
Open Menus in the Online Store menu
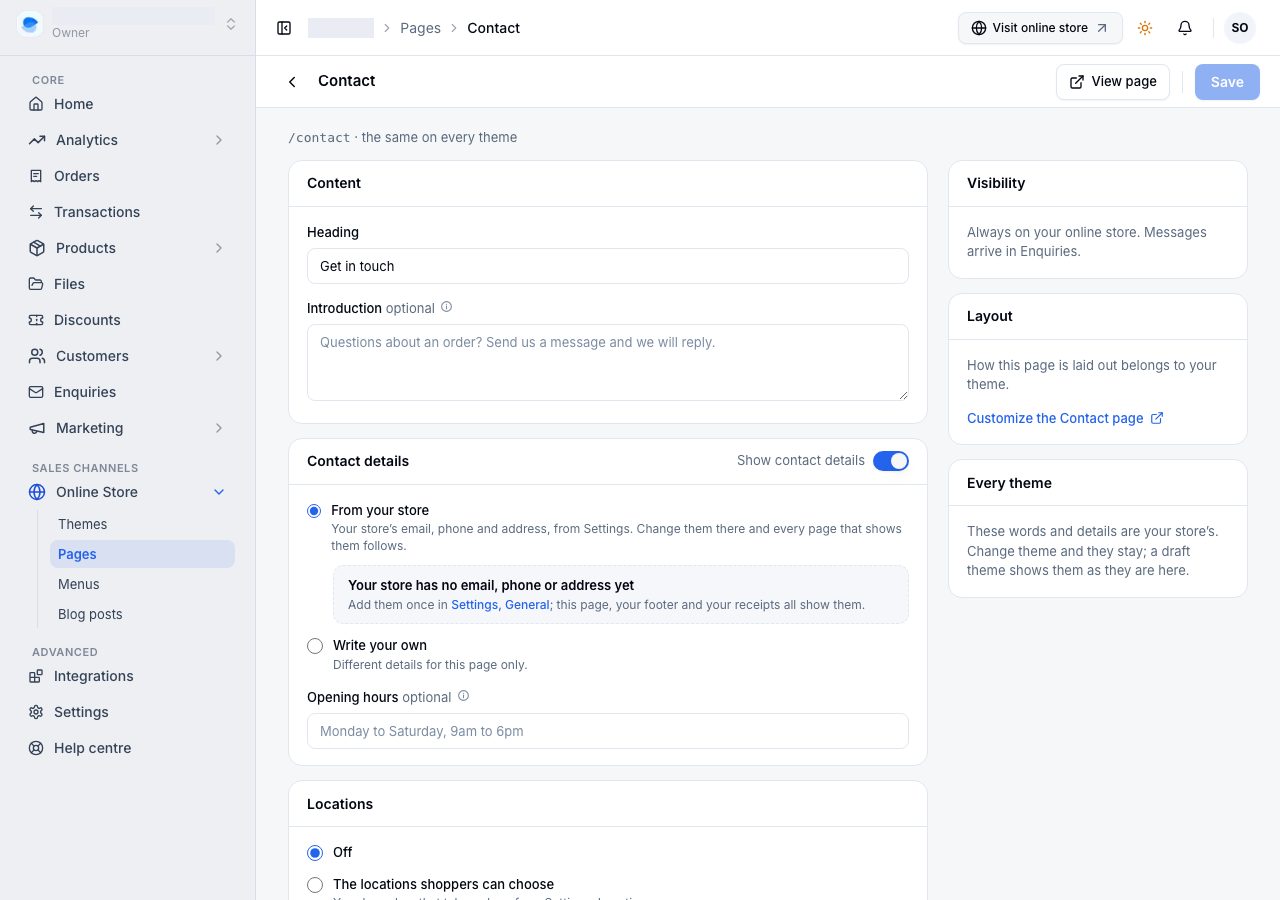[142, 584]
